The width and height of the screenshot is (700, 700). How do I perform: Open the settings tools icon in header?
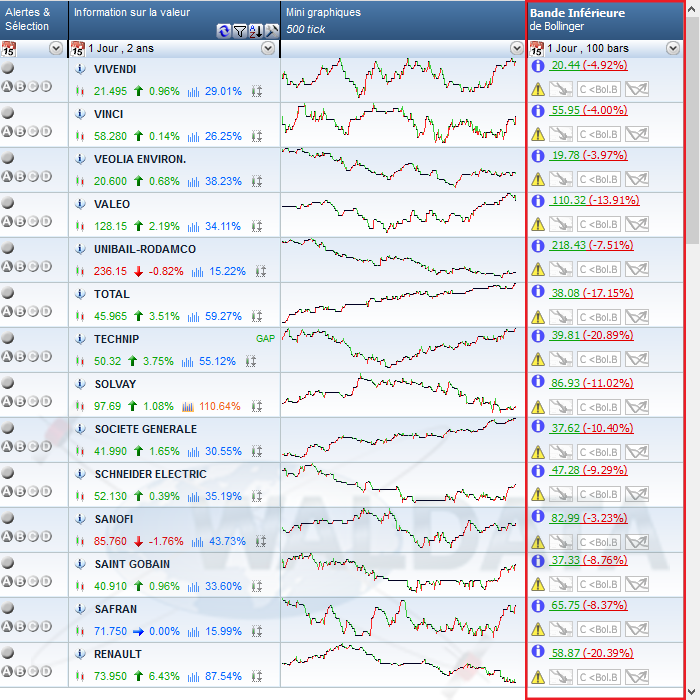(271, 31)
